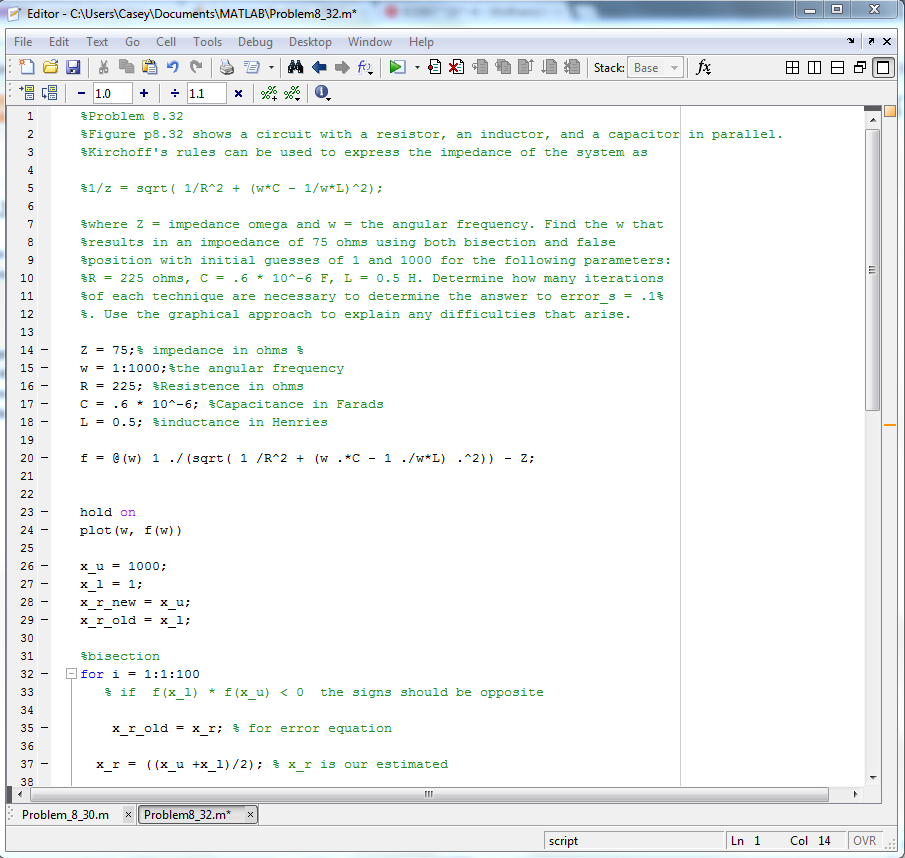The image size is (905, 858).
Task: Close the Problem_8_30.m tab
Action: tap(128, 815)
